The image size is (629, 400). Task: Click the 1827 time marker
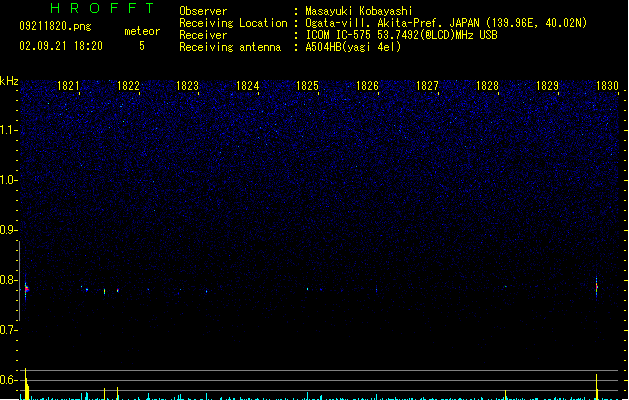[x=427, y=86]
